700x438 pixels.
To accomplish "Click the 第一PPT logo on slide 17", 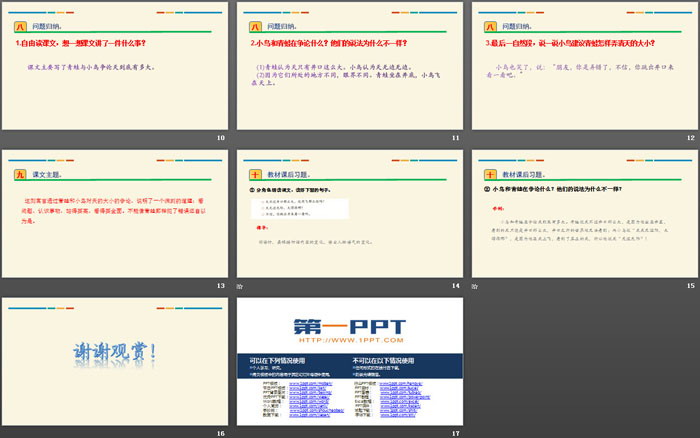I will (x=349, y=325).
